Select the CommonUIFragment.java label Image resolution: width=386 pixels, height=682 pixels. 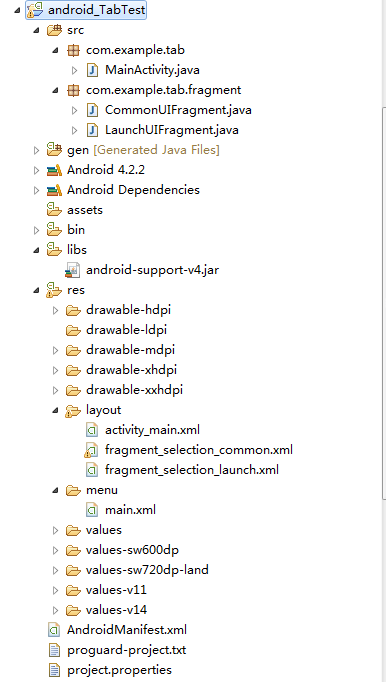tap(178, 110)
